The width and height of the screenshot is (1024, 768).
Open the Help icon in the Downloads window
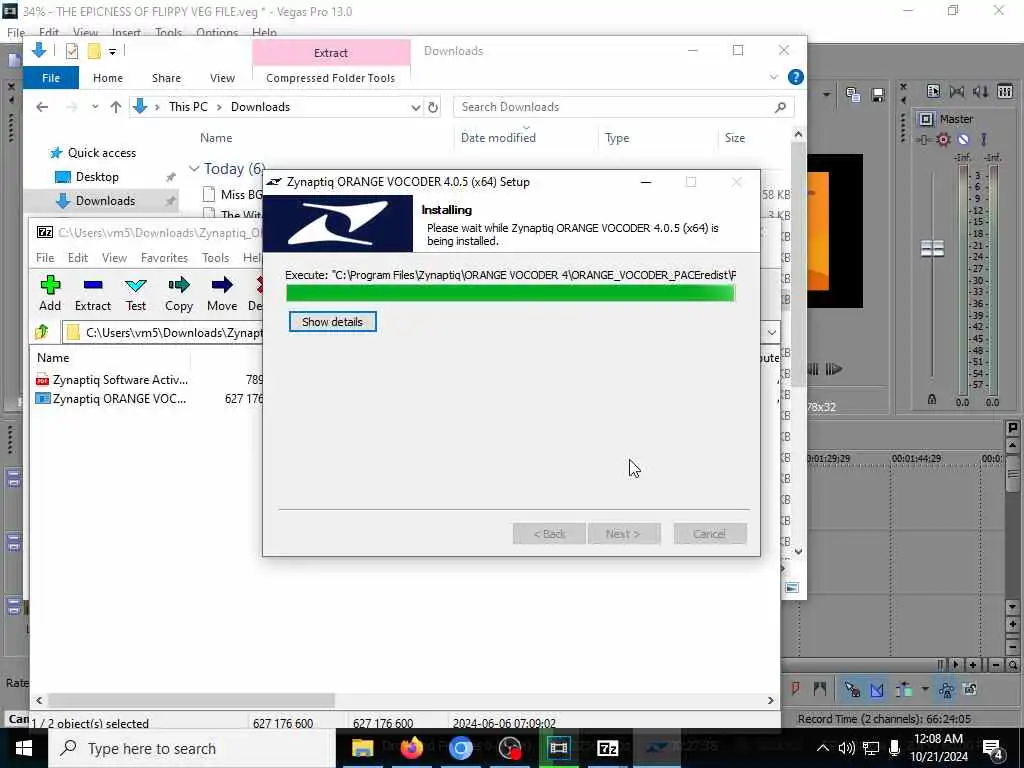tap(795, 77)
